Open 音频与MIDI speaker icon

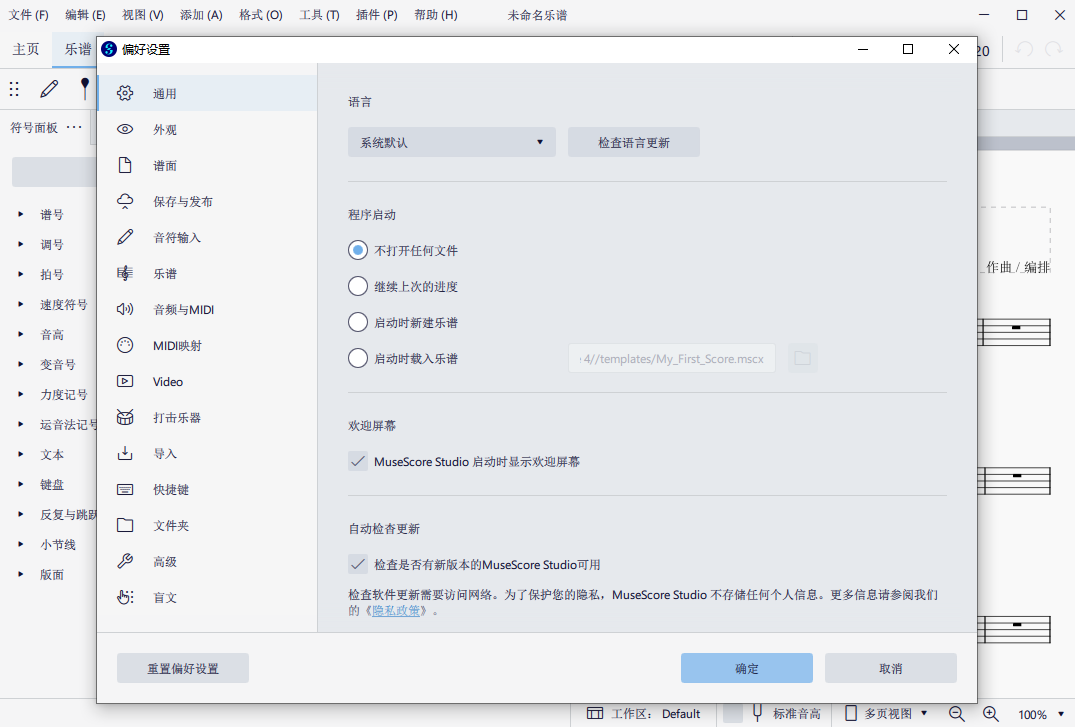[x=125, y=309]
